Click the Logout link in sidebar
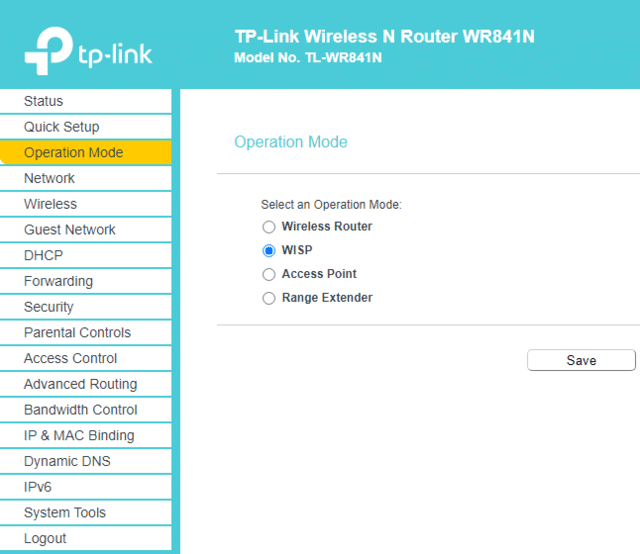Image resolution: width=640 pixels, height=554 pixels. 85,538
